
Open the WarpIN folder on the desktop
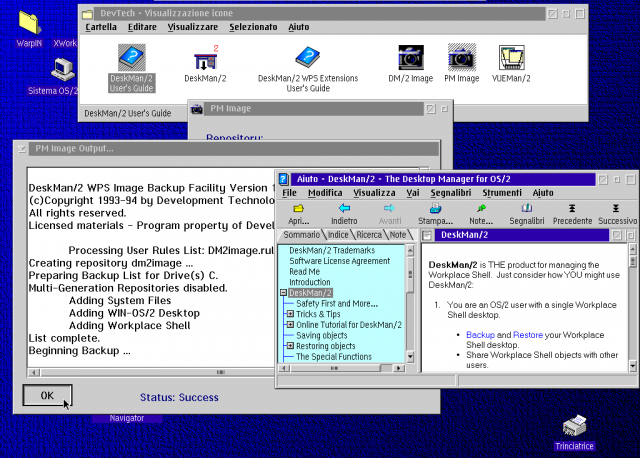[x=30, y=23]
